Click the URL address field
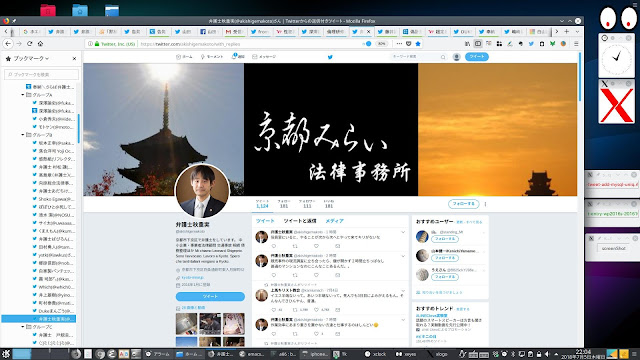Image resolution: width=640 pixels, height=360 pixels. [x=249, y=44]
